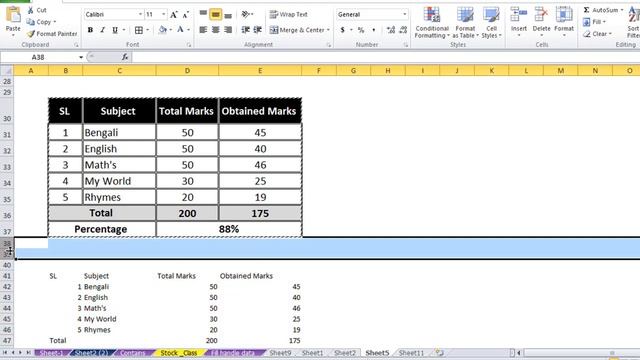This screenshot has height=360, width=640.
Task: Switch to Sheet11 tab
Action: [x=411, y=353]
